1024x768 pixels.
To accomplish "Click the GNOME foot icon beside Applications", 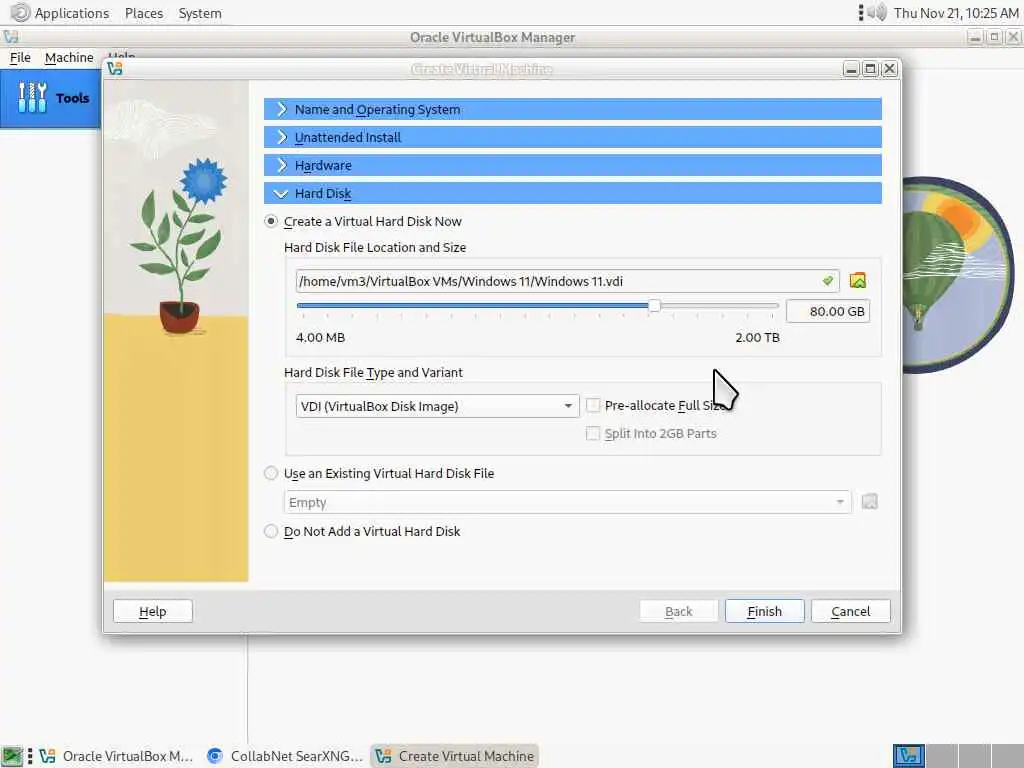I will (x=20, y=12).
